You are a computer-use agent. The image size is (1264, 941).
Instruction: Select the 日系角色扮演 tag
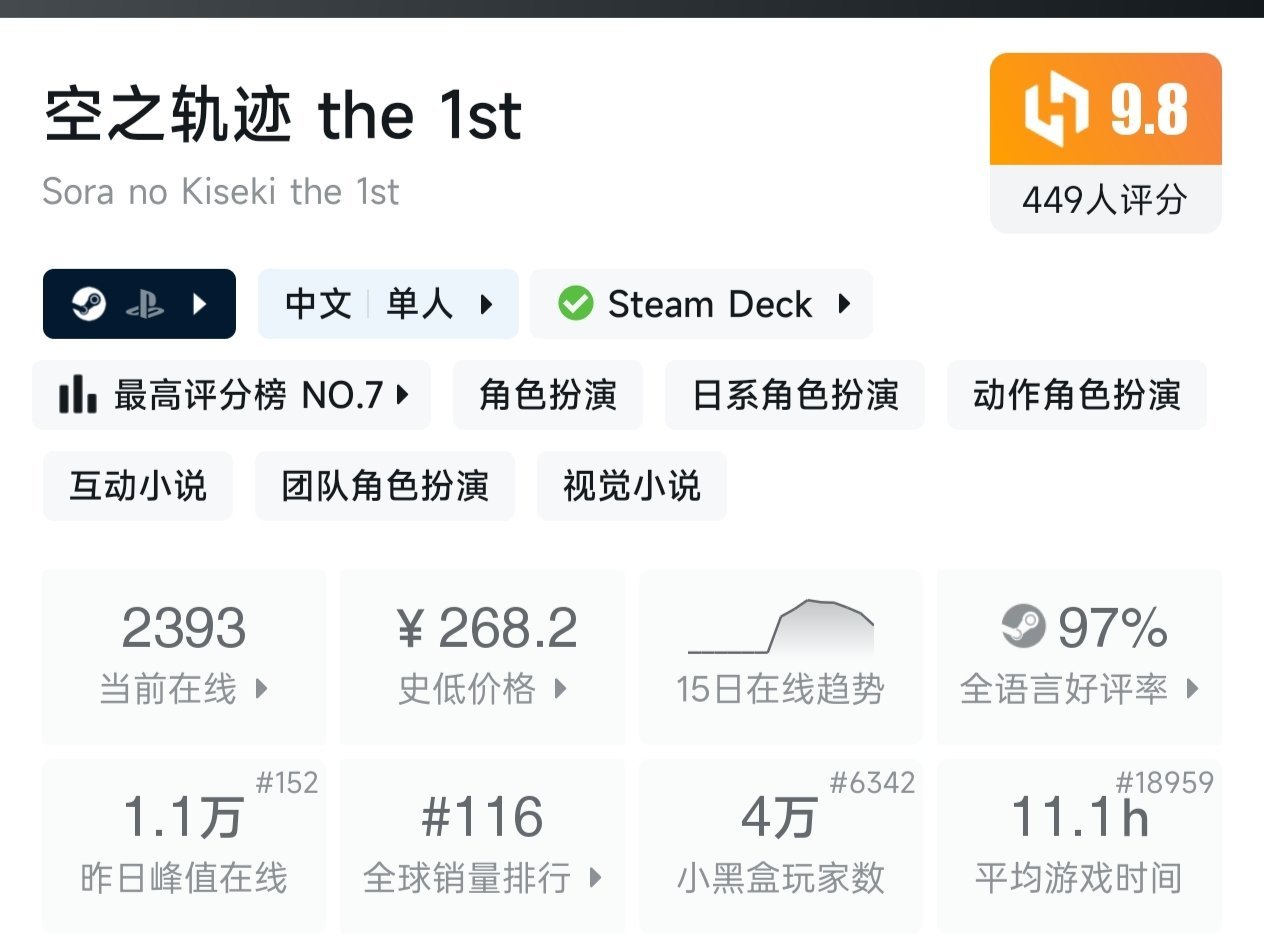795,396
